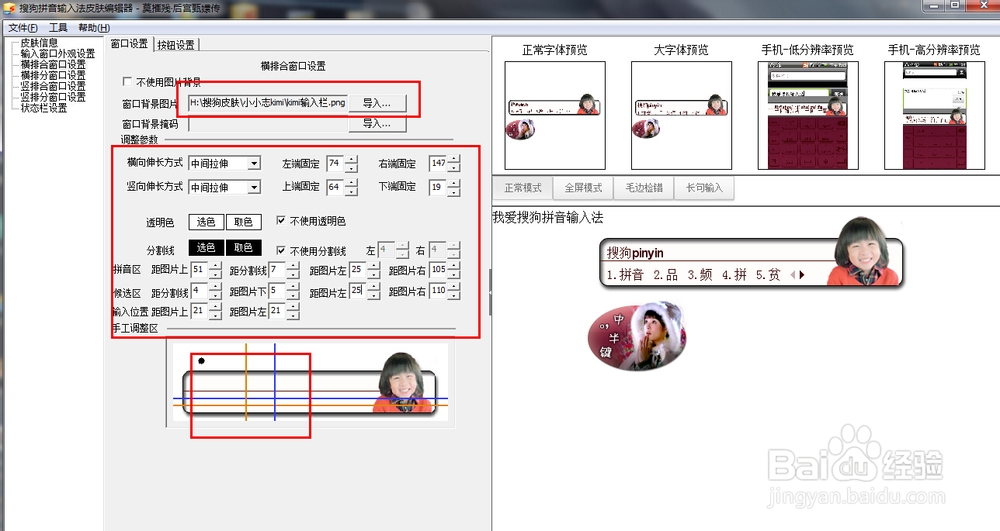Viewport: 1000px width, 531px height.
Task: Select 状态栏设置 tree item
Action: [x=43, y=108]
